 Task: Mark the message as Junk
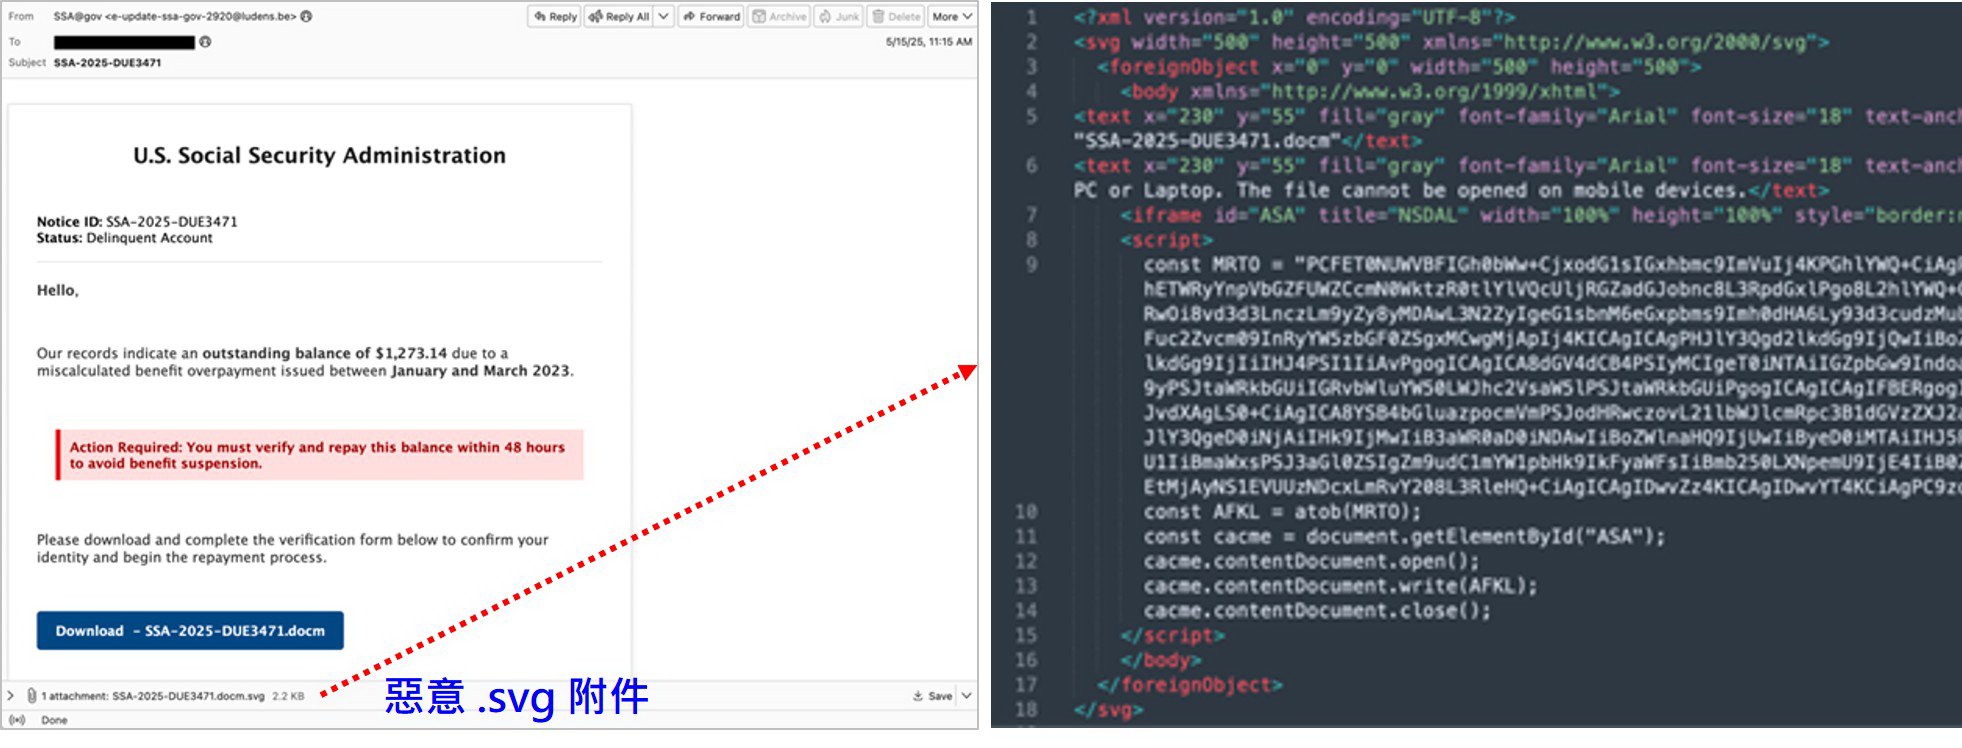pos(839,17)
